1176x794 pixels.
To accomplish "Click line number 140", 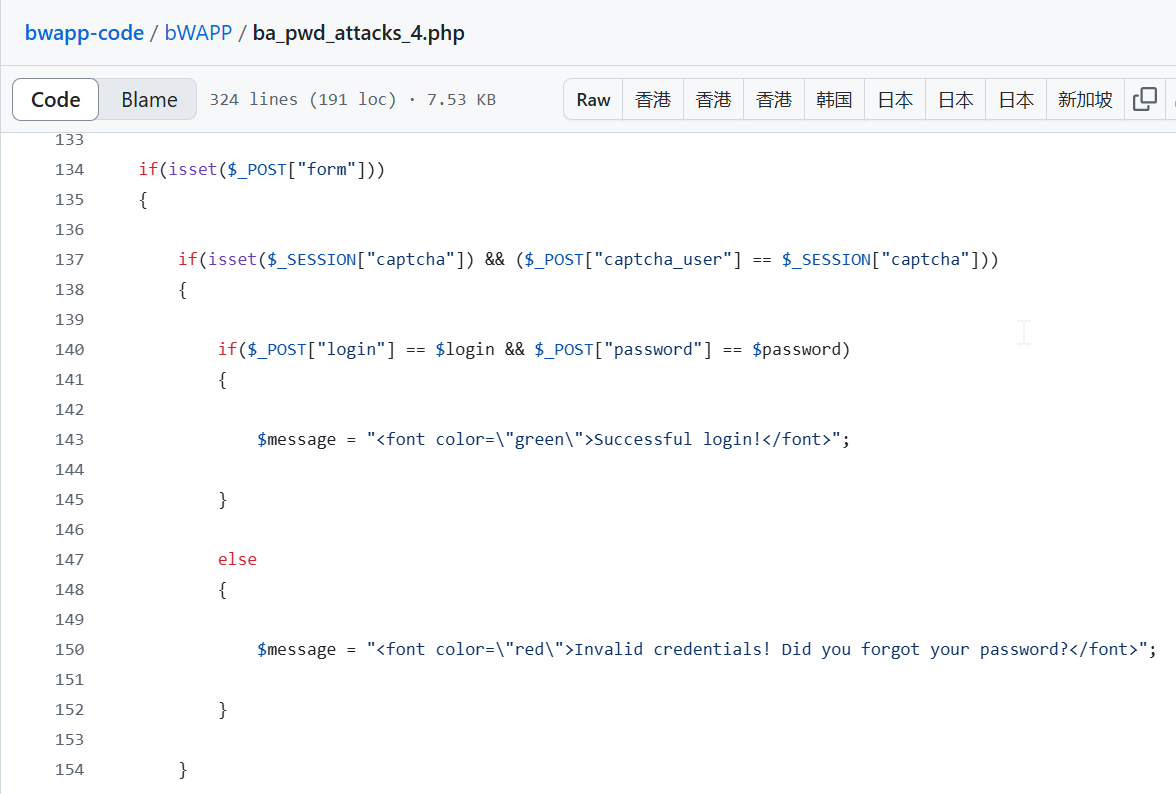I will point(70,349).
